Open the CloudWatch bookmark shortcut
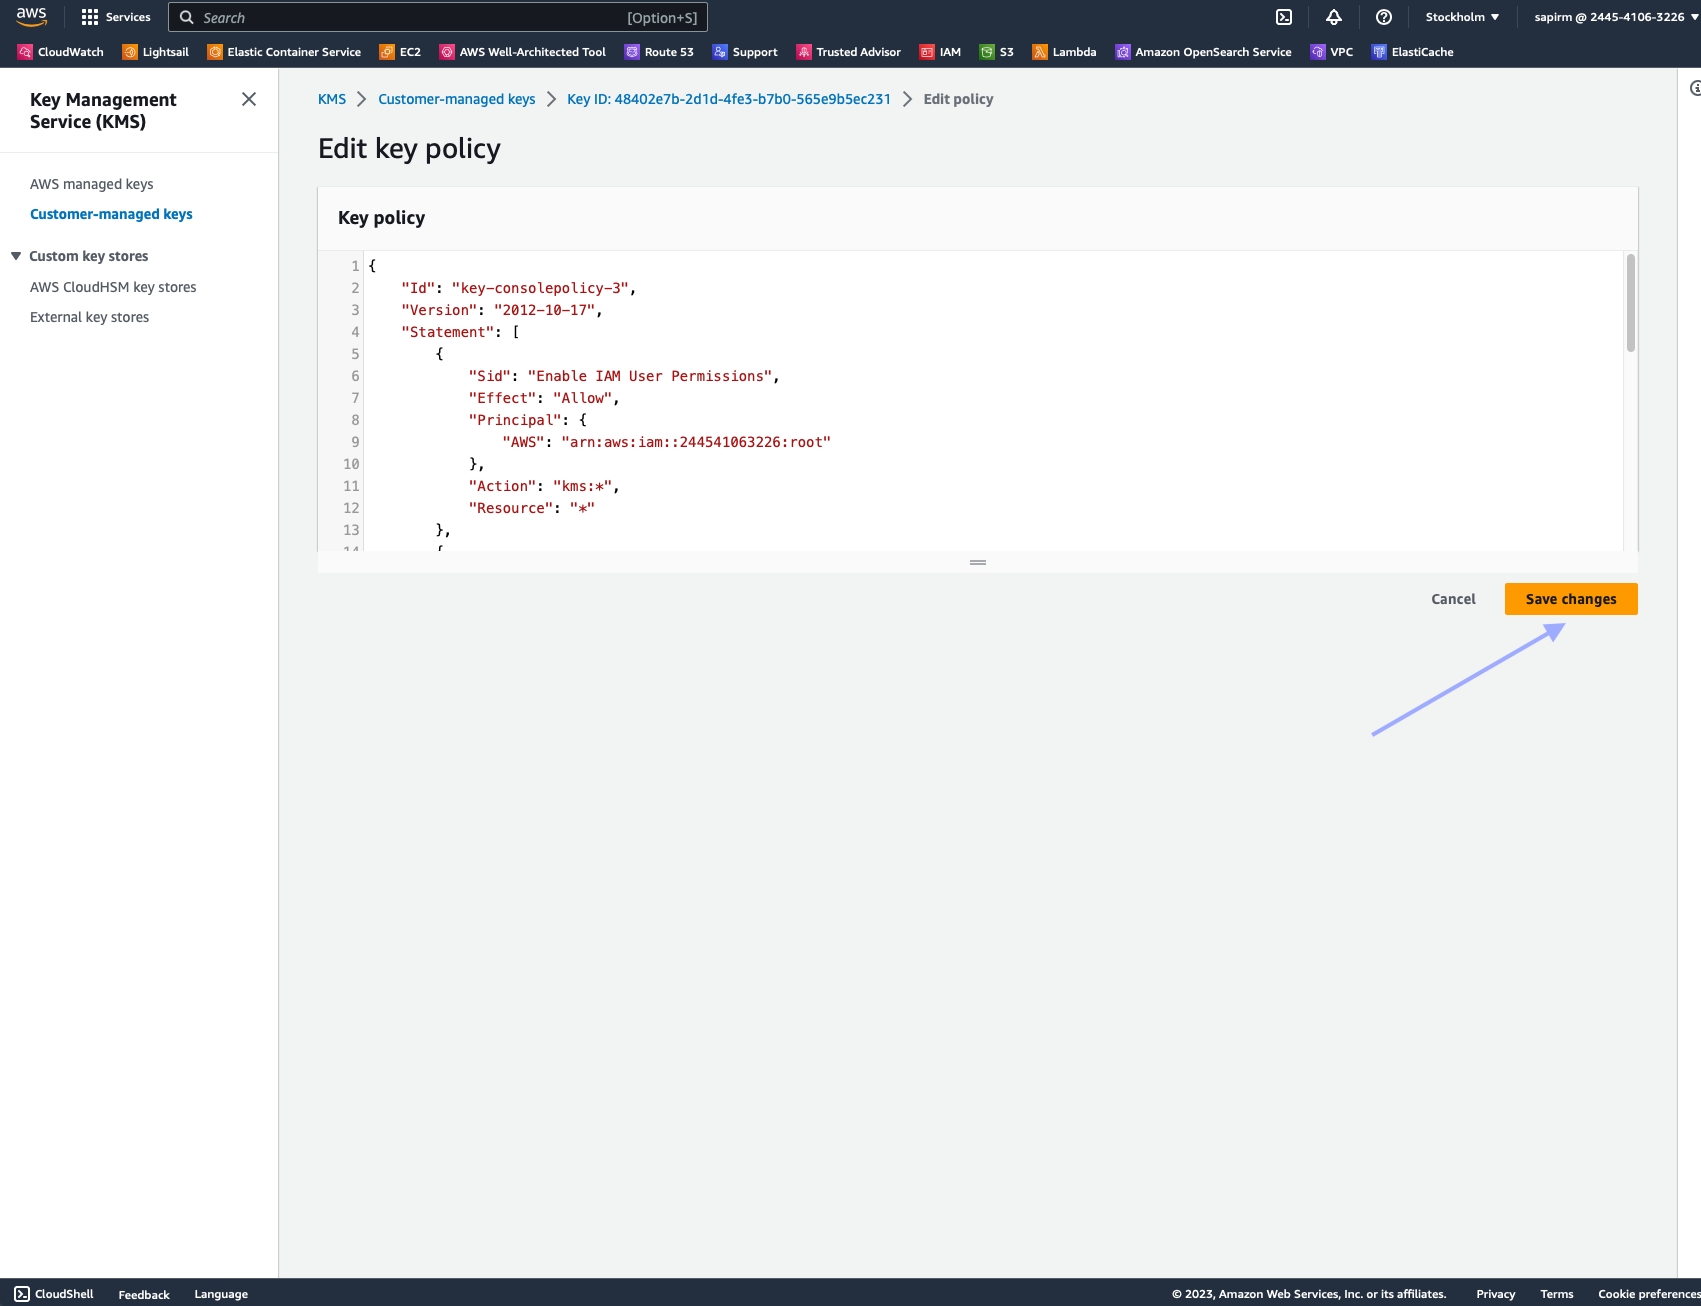This screenshot has height=1306, width=1701. tap(61, 52)
